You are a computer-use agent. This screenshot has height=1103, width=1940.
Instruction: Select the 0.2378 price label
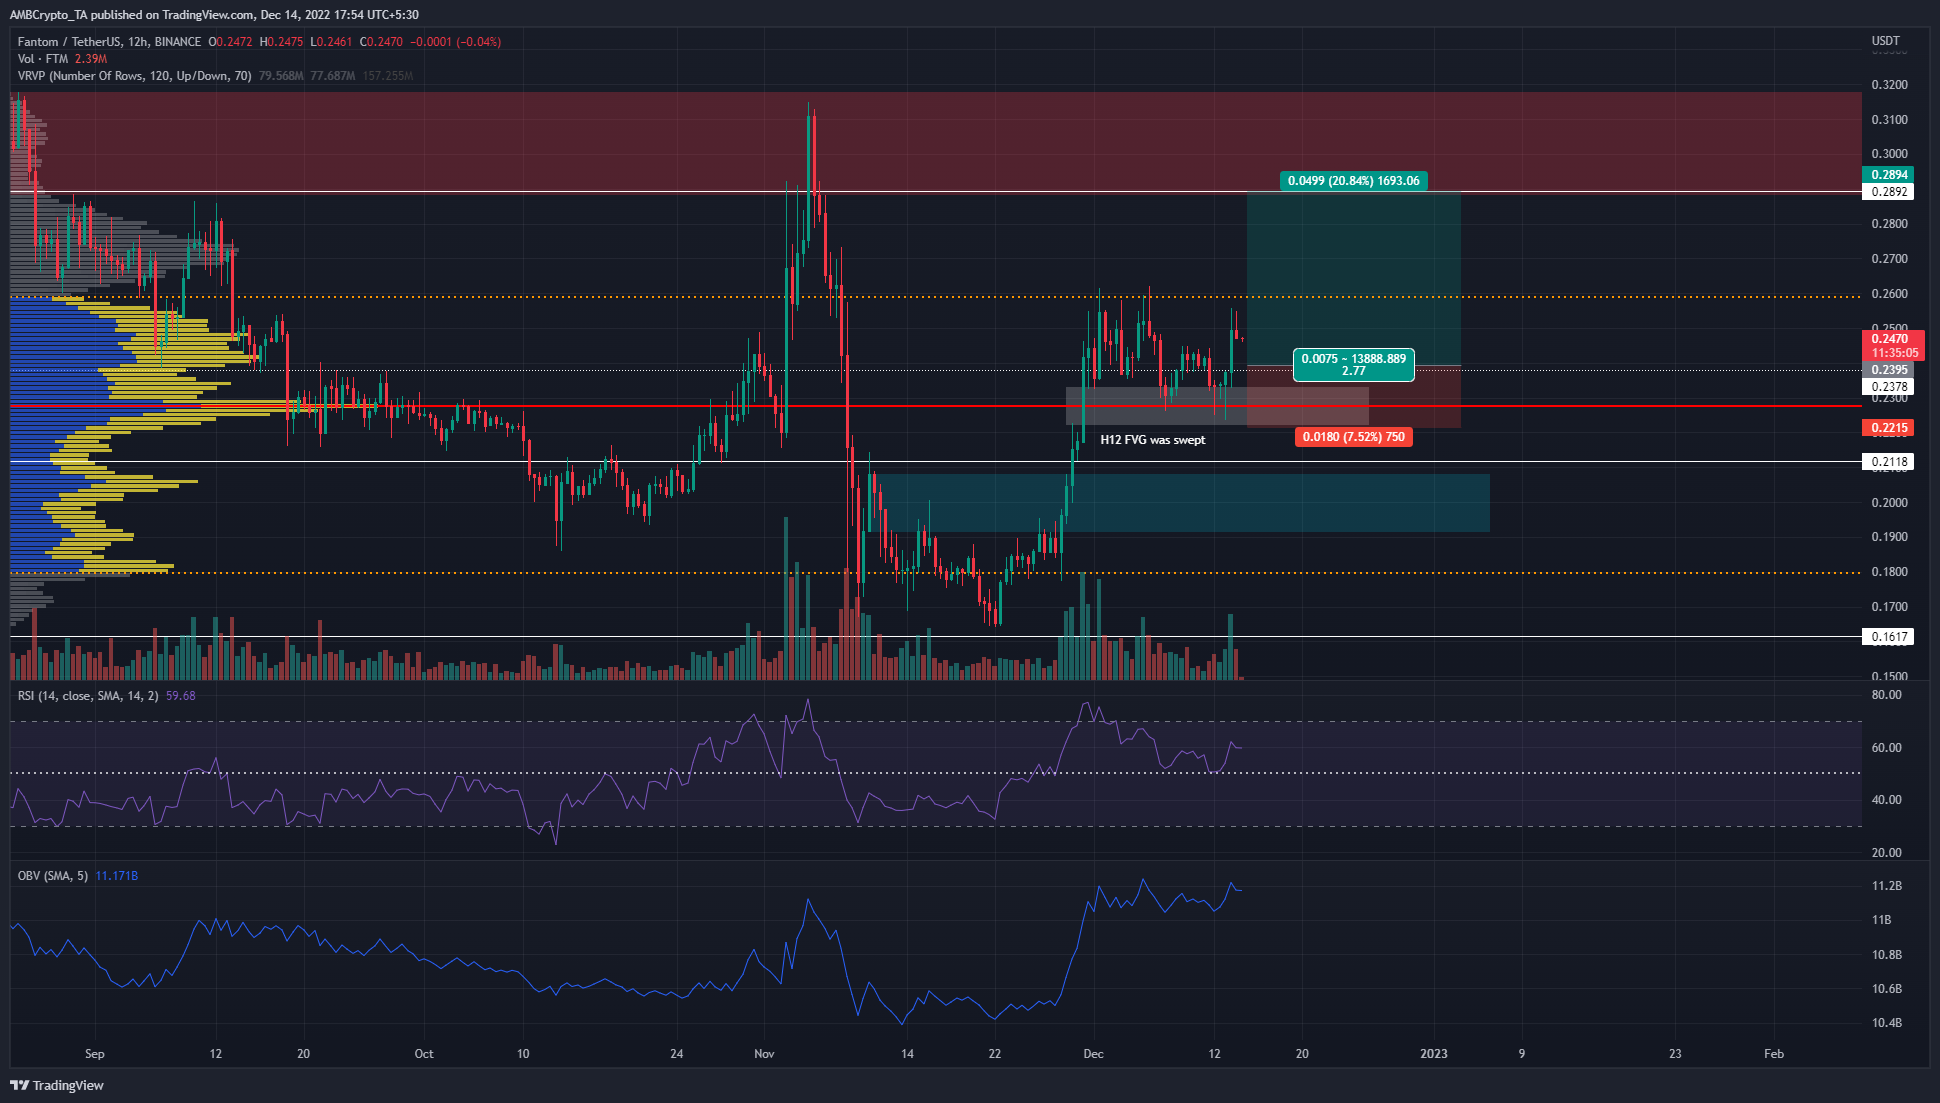coord(1888,387)
